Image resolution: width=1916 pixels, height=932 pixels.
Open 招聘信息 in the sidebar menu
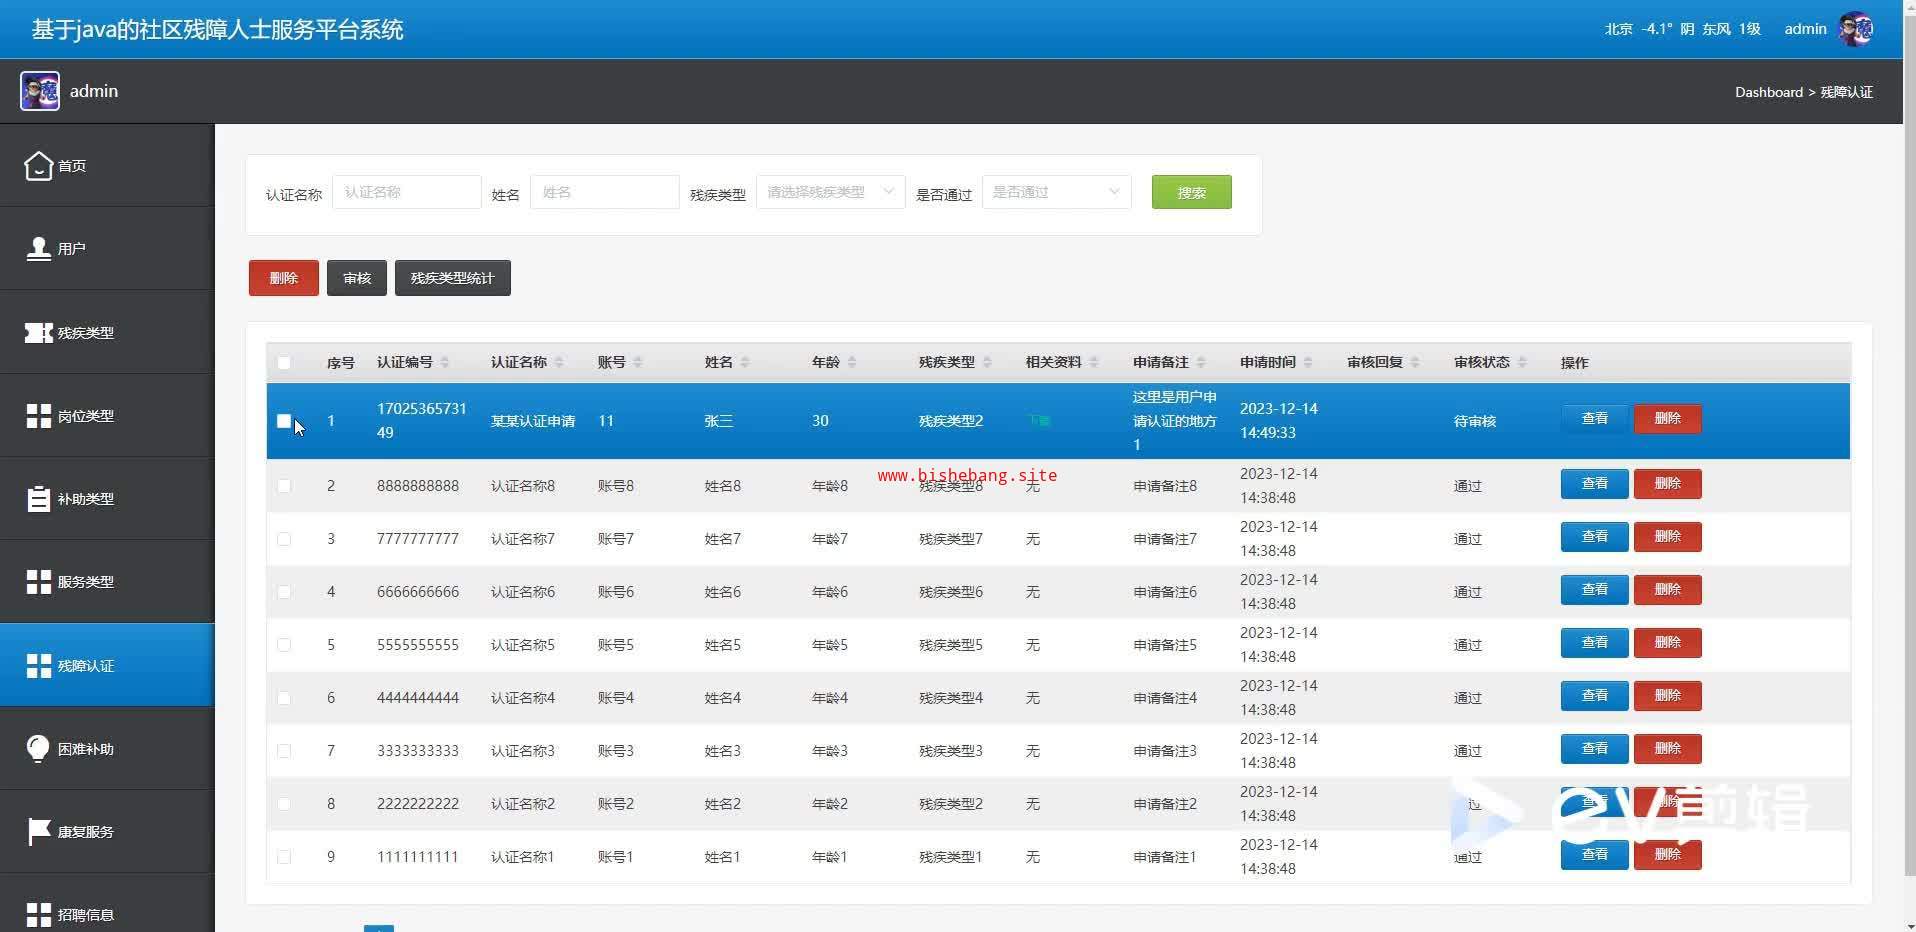click(x=85, y=914)
